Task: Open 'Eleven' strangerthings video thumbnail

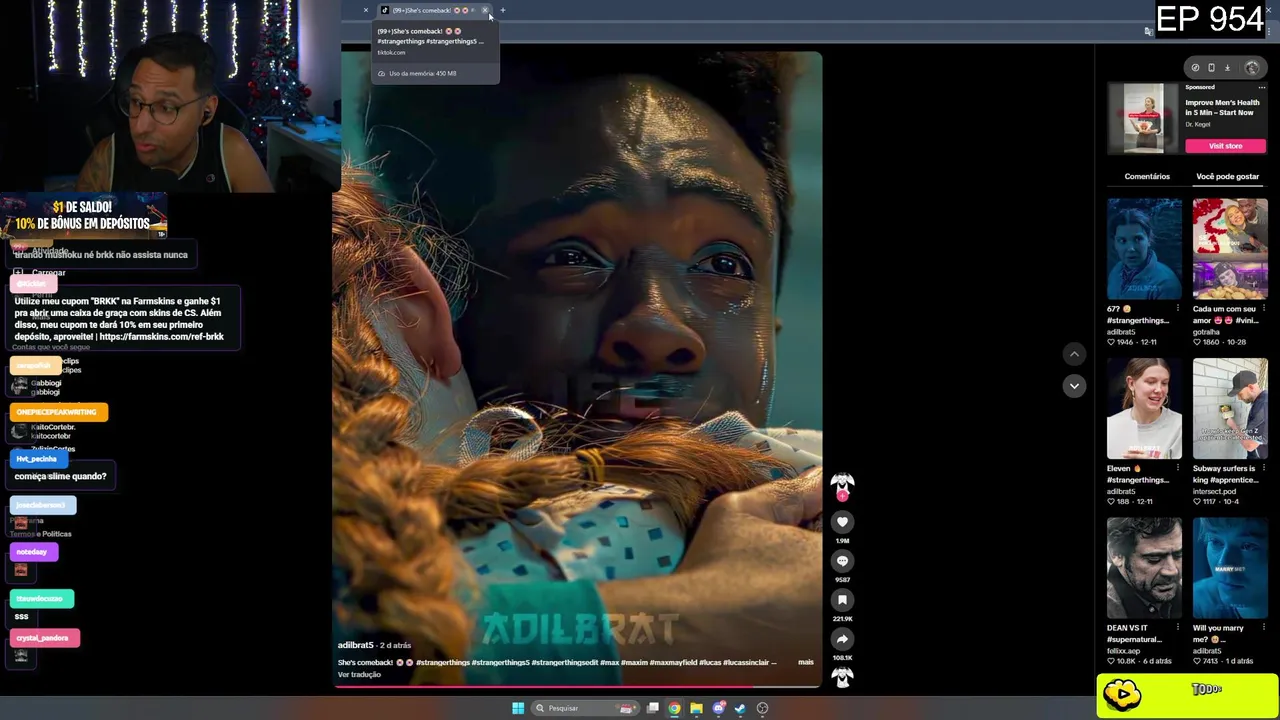Action: [1144, 408]
